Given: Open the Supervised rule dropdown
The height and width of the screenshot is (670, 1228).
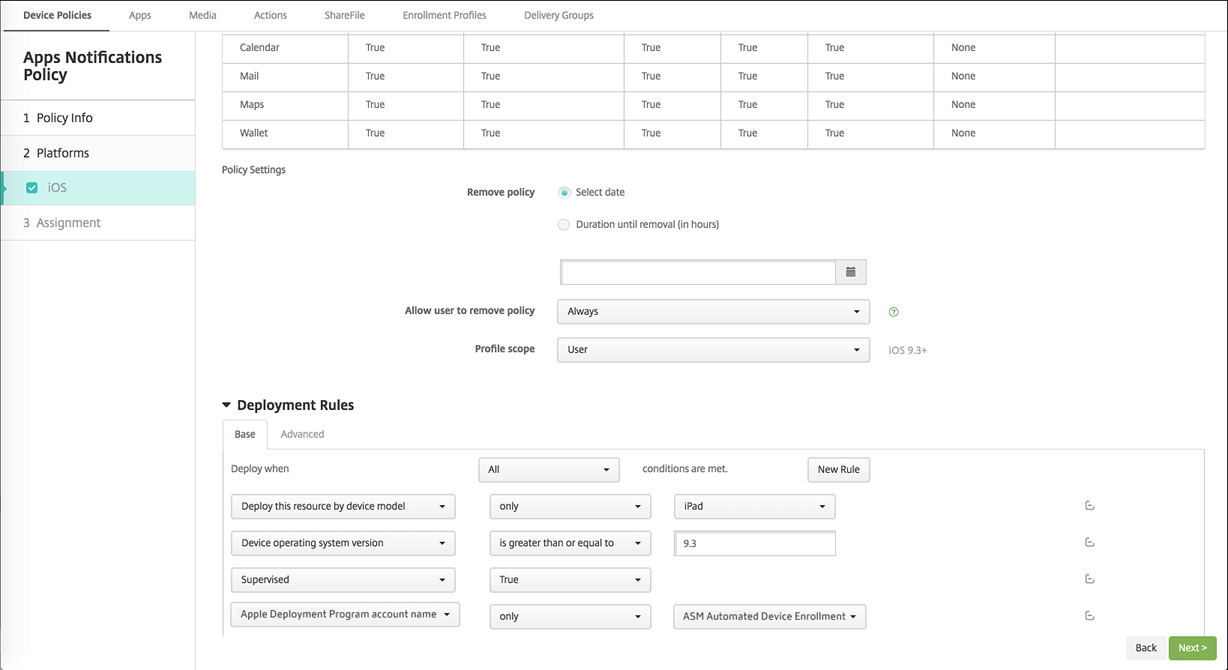Looking at the screenshot, I should pyautogui.click(x=343, y=580).
